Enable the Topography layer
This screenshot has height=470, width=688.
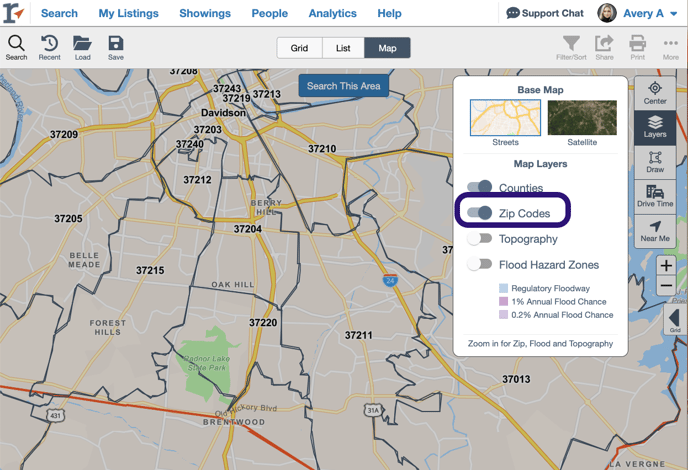tap(482, 239)
